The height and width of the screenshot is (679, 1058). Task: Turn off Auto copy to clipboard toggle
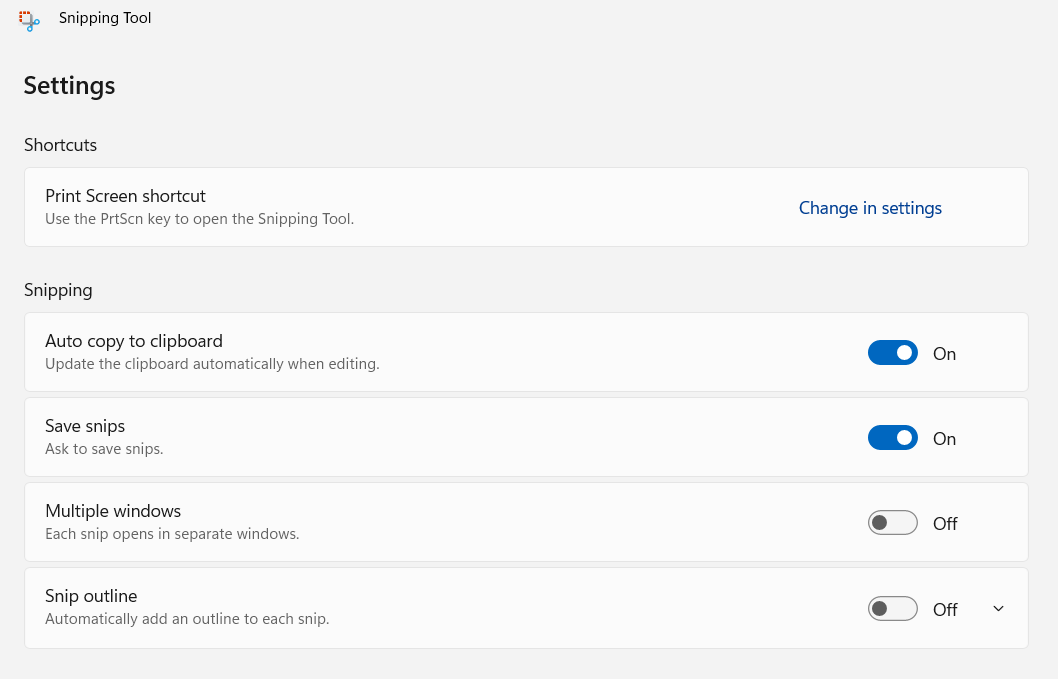tap(892, 352)
